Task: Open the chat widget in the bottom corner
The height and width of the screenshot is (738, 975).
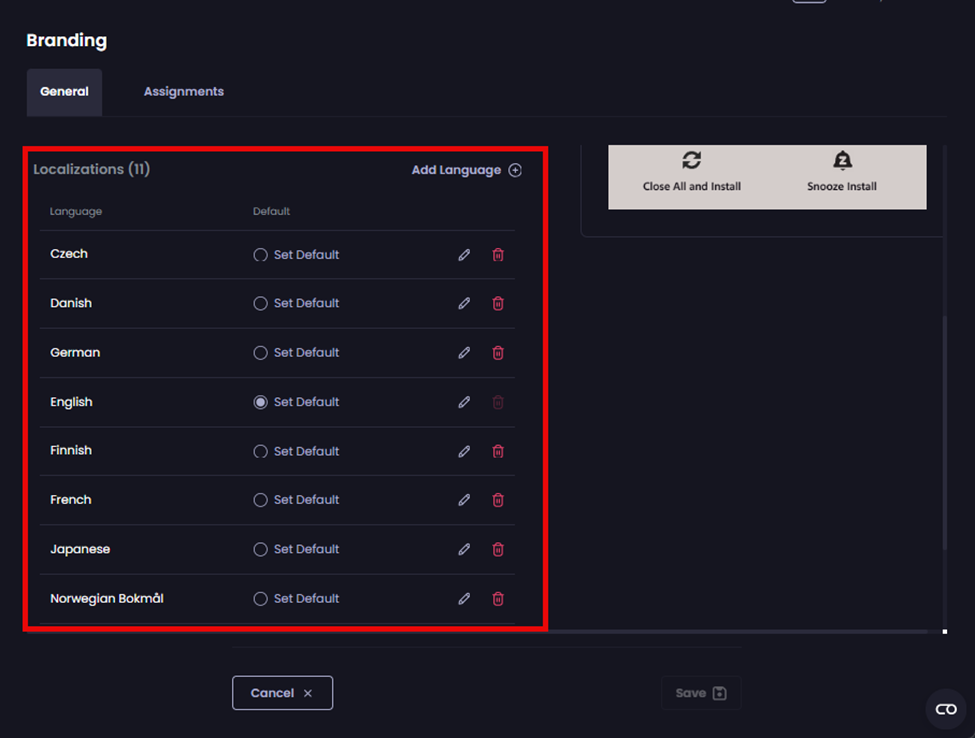Action: (x=944, y=709)
